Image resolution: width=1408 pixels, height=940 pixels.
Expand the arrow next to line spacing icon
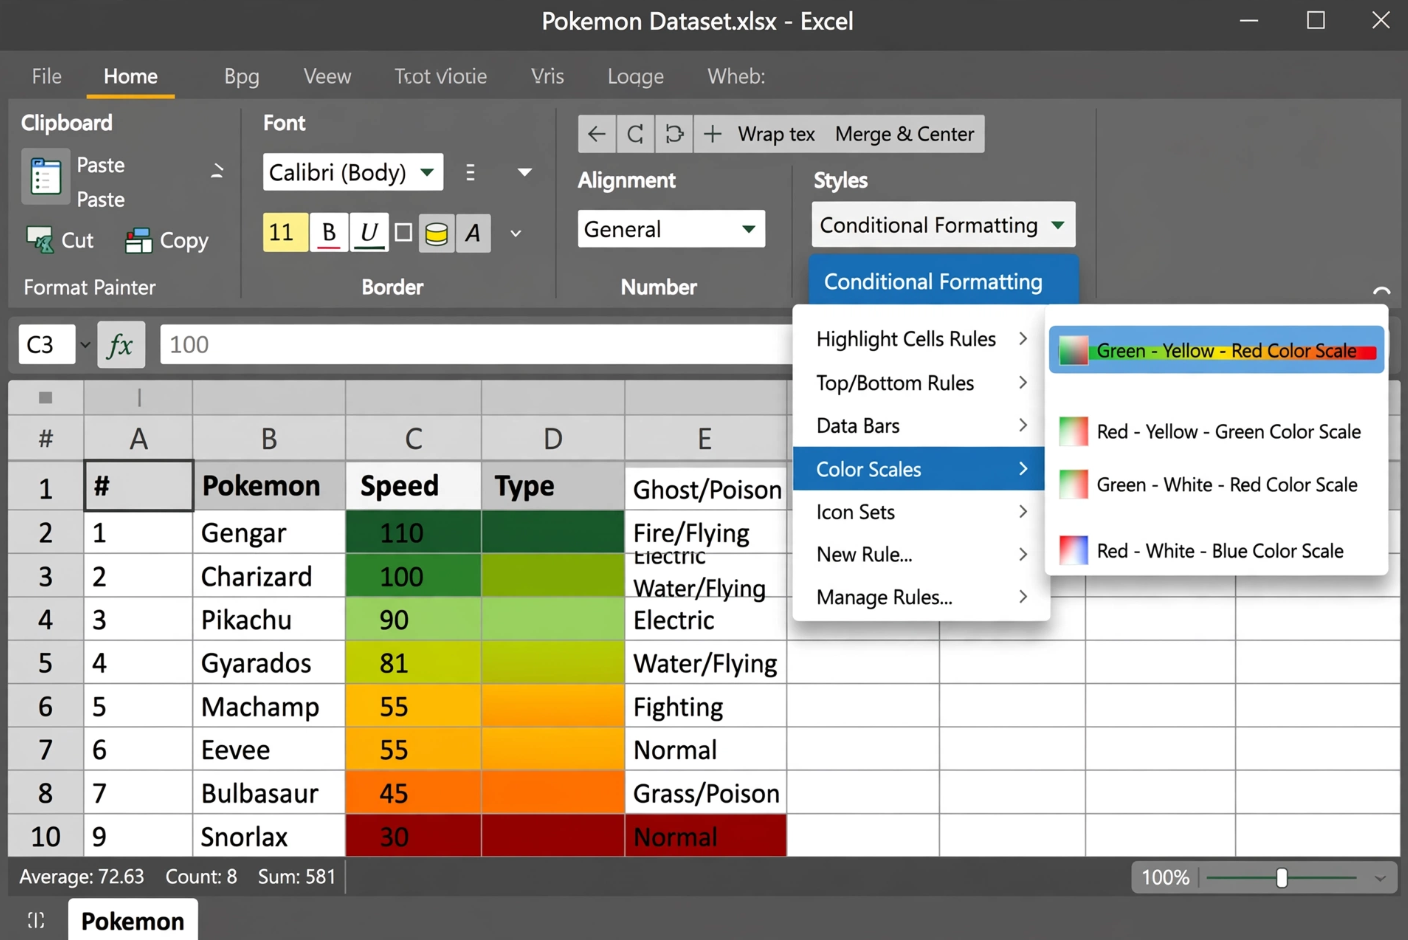(x=524, y=172)
